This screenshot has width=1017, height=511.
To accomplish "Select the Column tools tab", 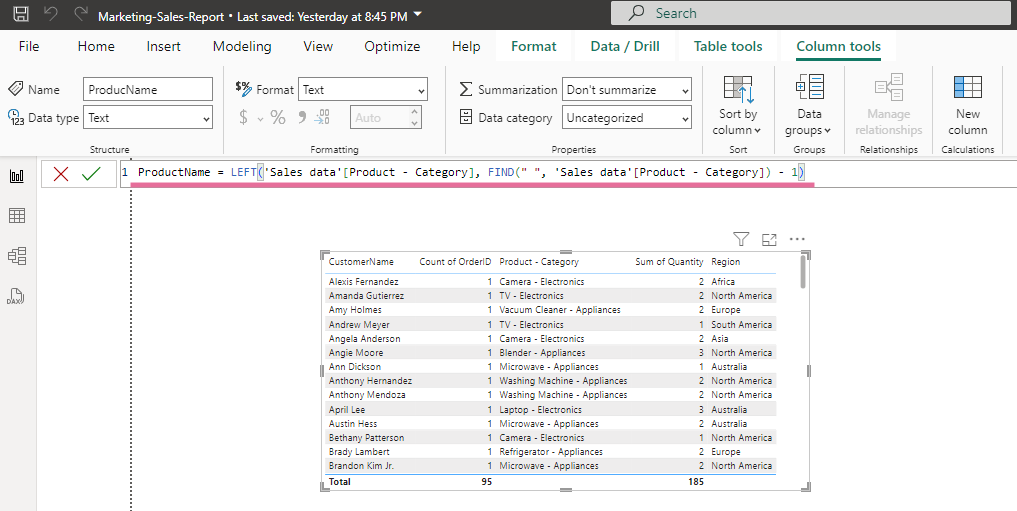I will 838,46.
